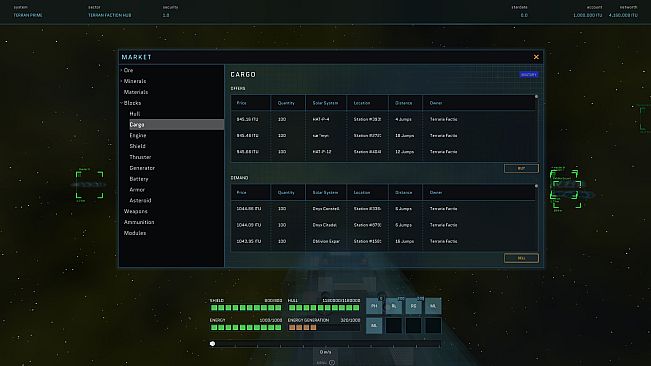Viewport: 651px width, 366px height.
Task: Open the blue History button
Action: click(529, 75)
